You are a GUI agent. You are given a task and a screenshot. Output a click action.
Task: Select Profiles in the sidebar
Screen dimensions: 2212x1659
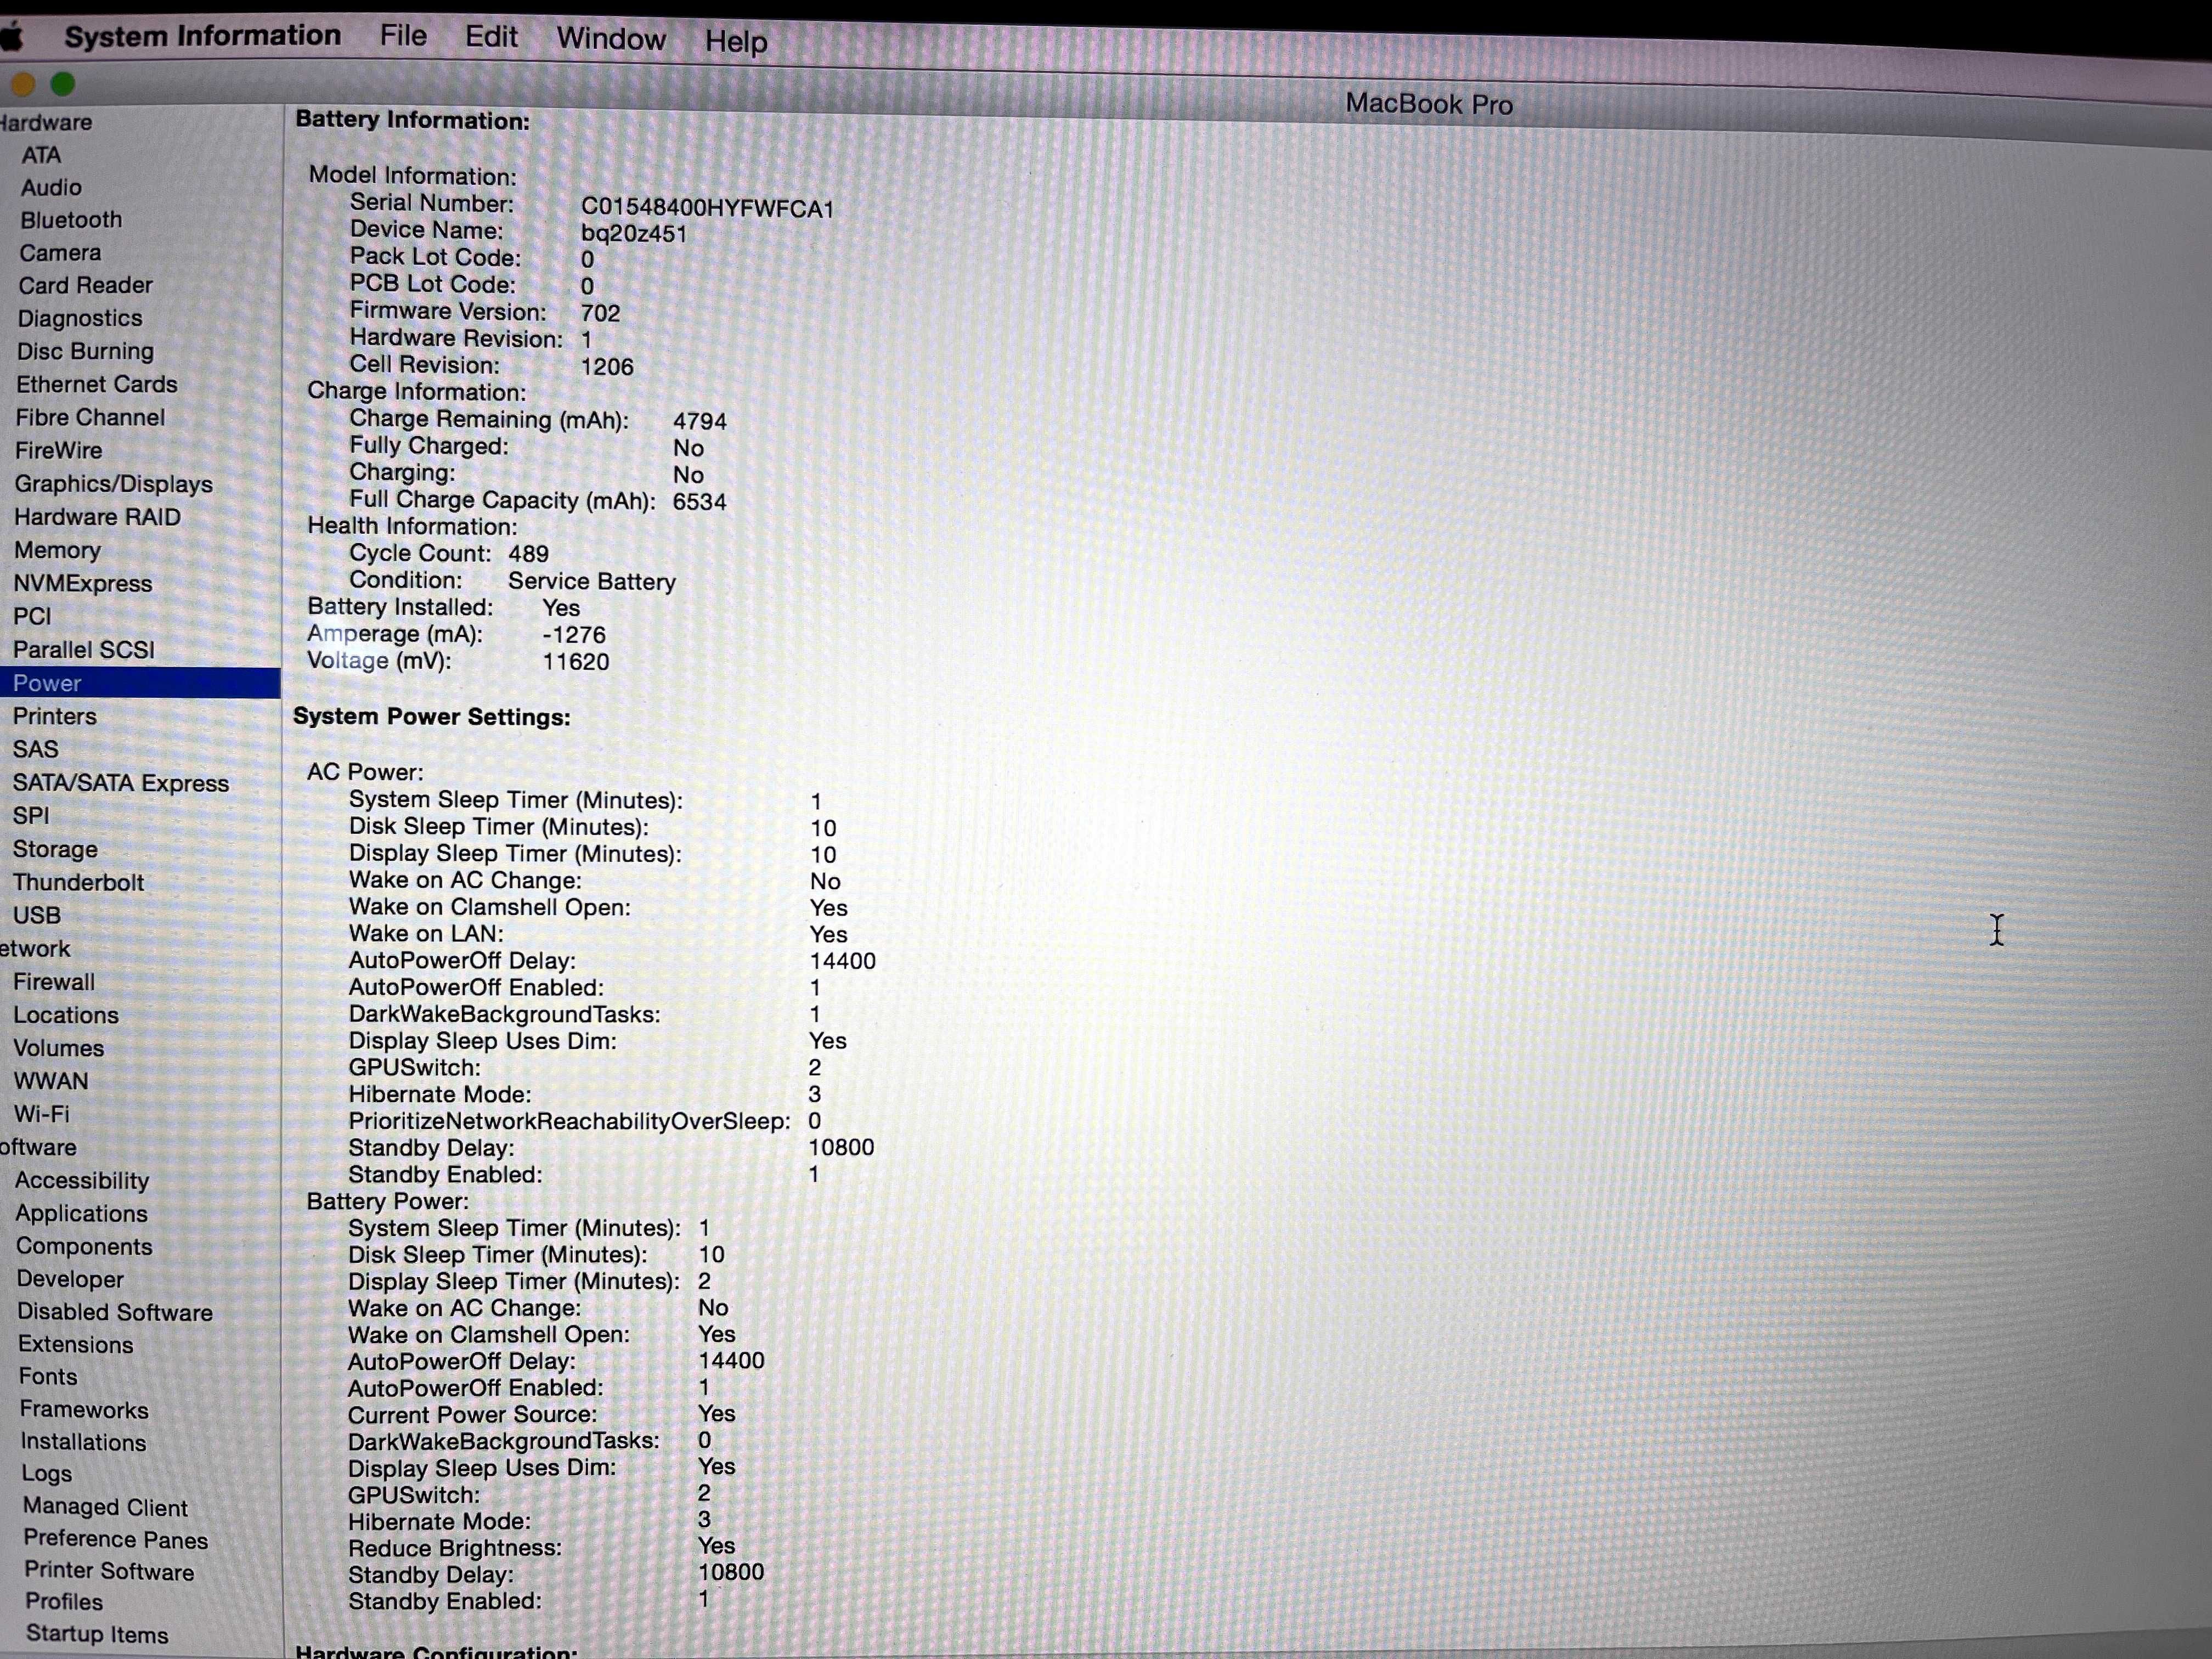pos(64,1602)
